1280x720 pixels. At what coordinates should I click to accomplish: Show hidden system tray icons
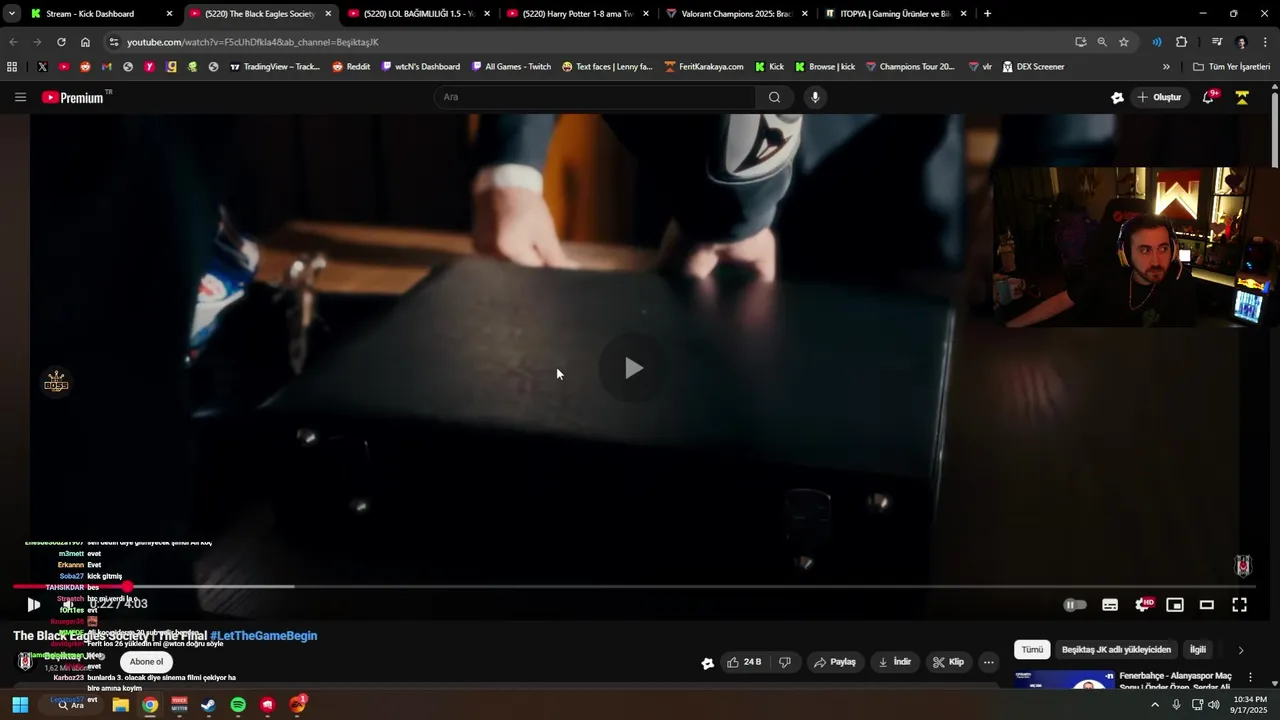1155,705
